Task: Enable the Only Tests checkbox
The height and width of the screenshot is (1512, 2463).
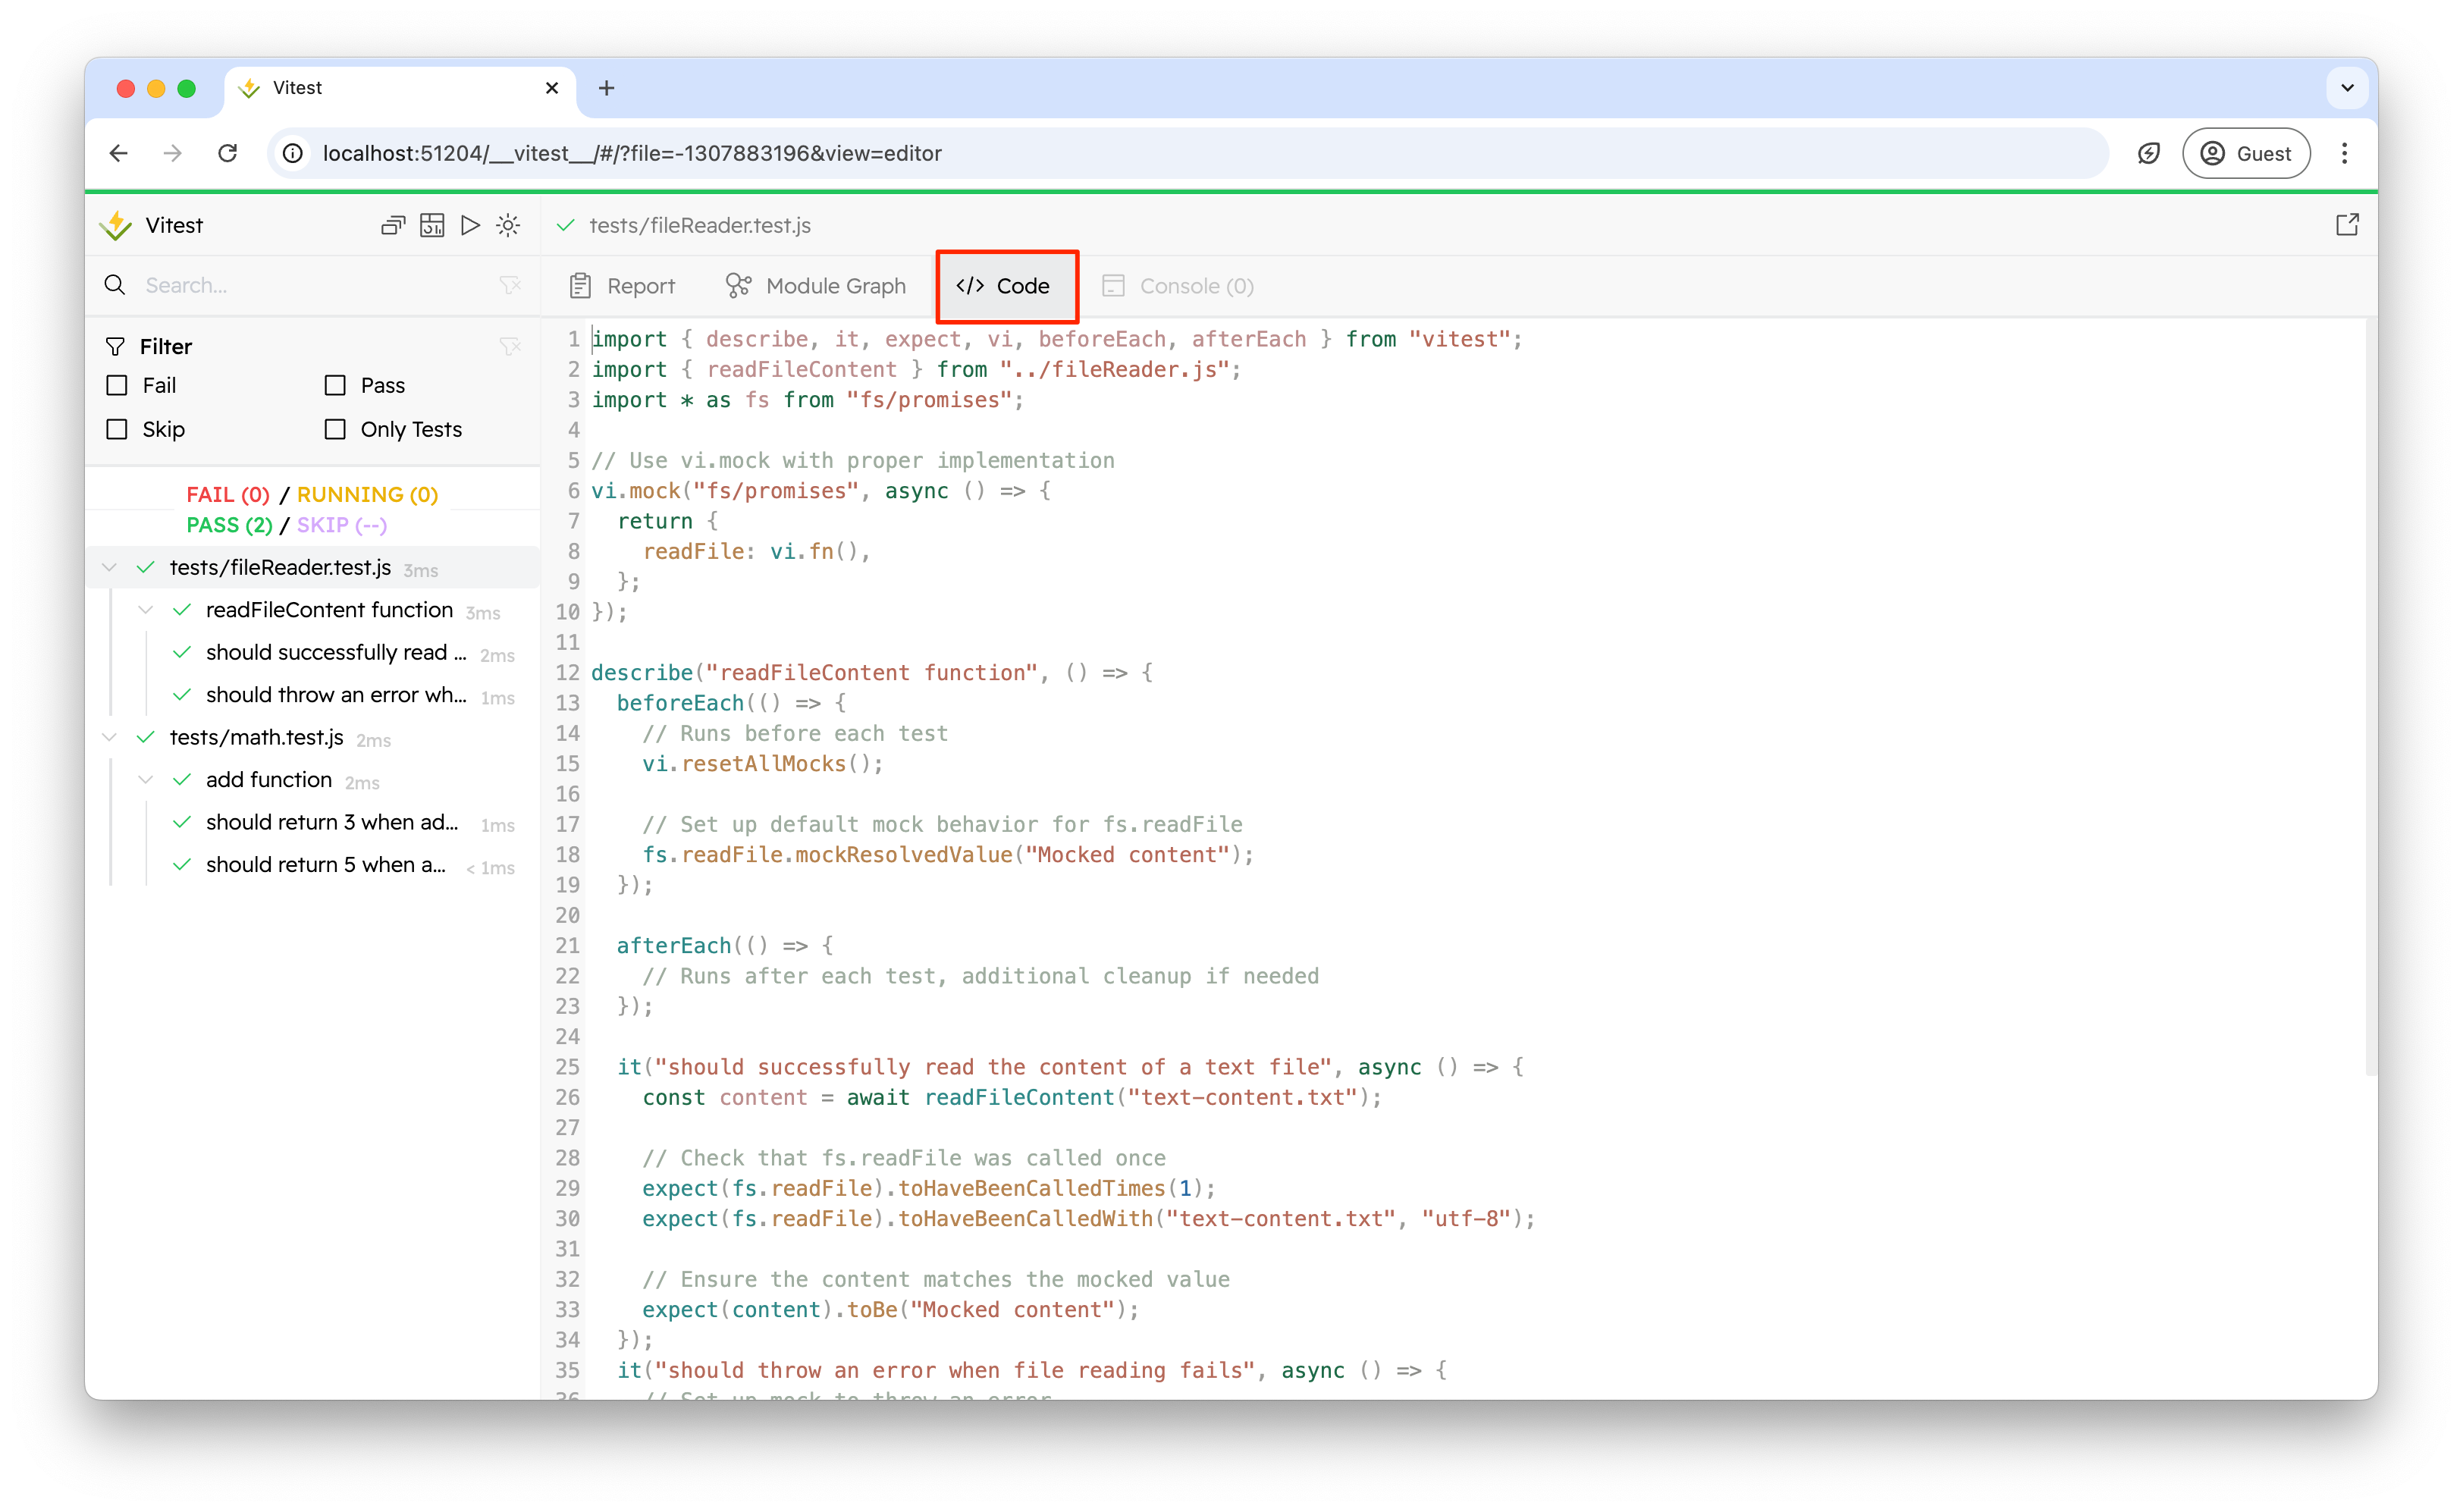Action: [x=335, y=429]
